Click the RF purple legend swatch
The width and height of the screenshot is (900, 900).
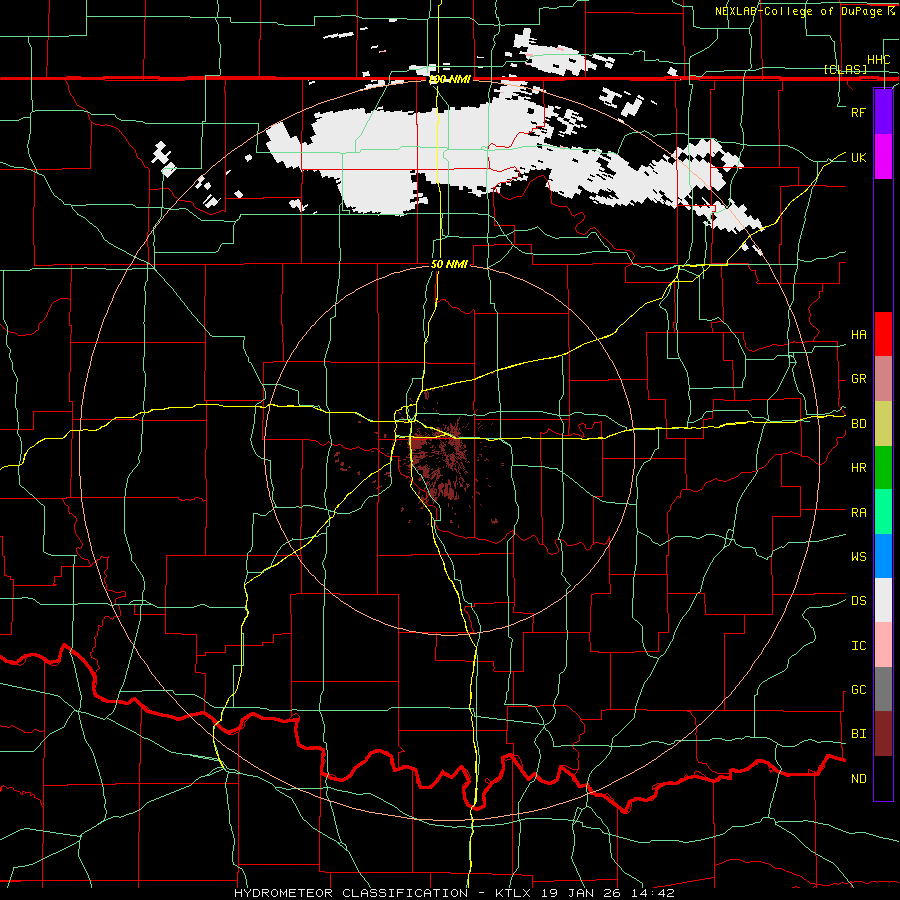883,112
